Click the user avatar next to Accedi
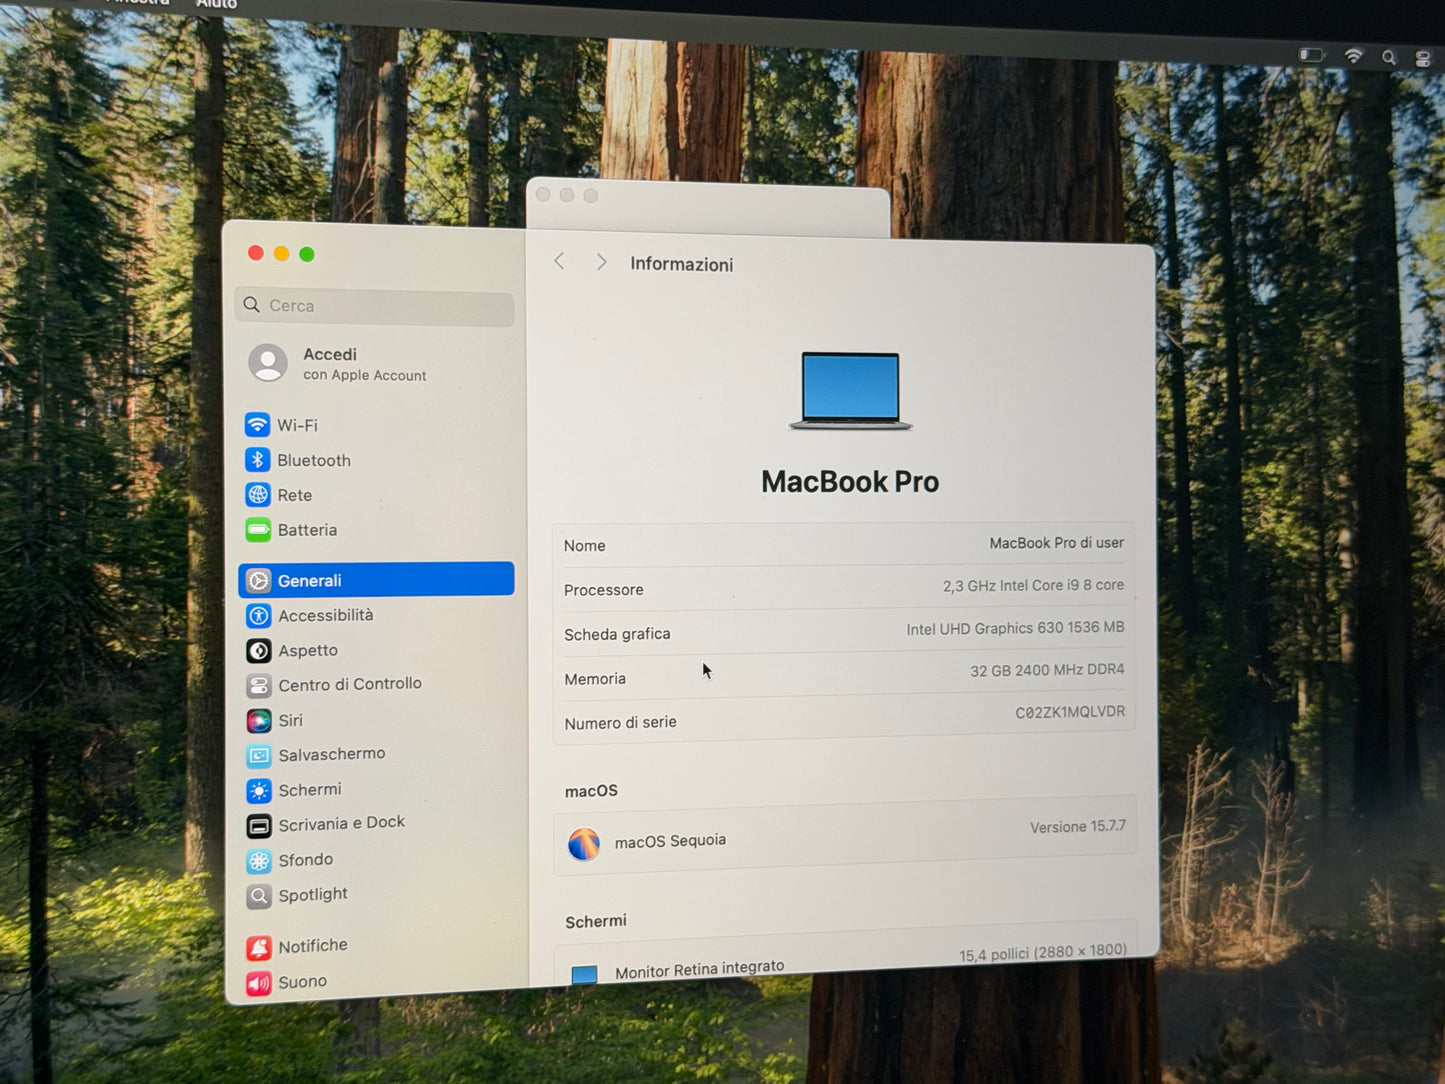Screen dimensions: 1445x1084 (x=268, y=363)
